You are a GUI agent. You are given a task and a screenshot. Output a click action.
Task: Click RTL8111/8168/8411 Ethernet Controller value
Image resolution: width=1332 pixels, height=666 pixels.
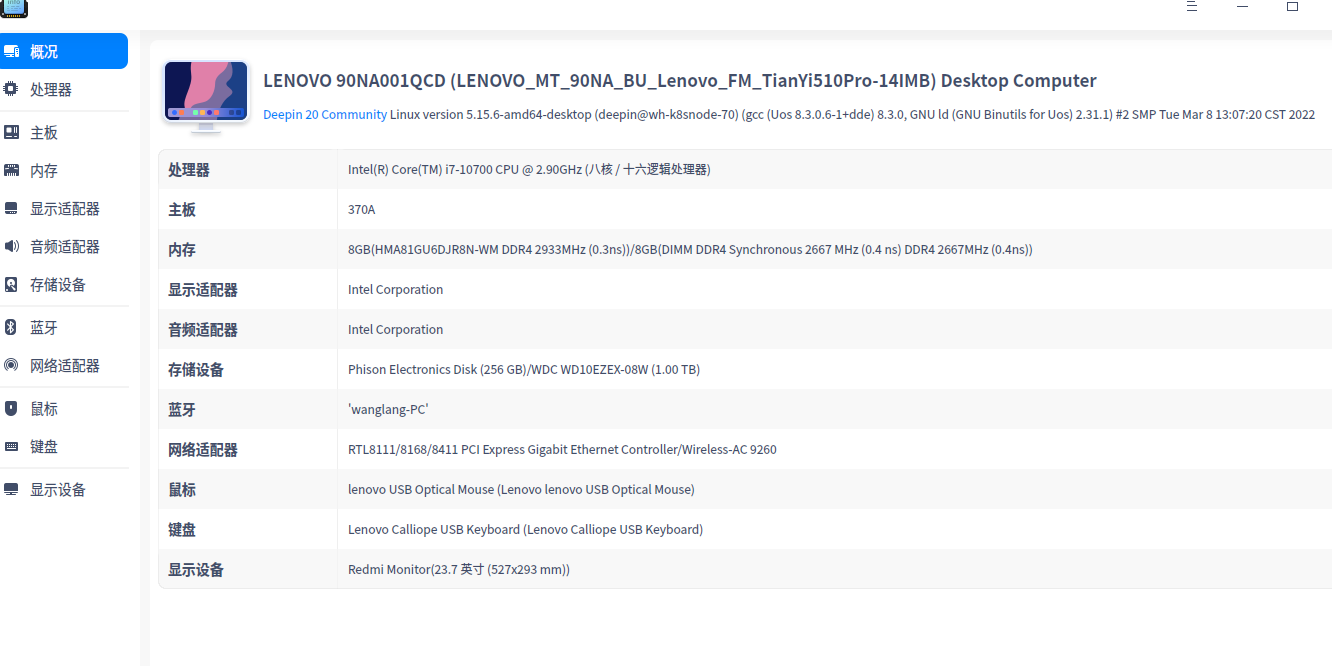tap(562, 450)
